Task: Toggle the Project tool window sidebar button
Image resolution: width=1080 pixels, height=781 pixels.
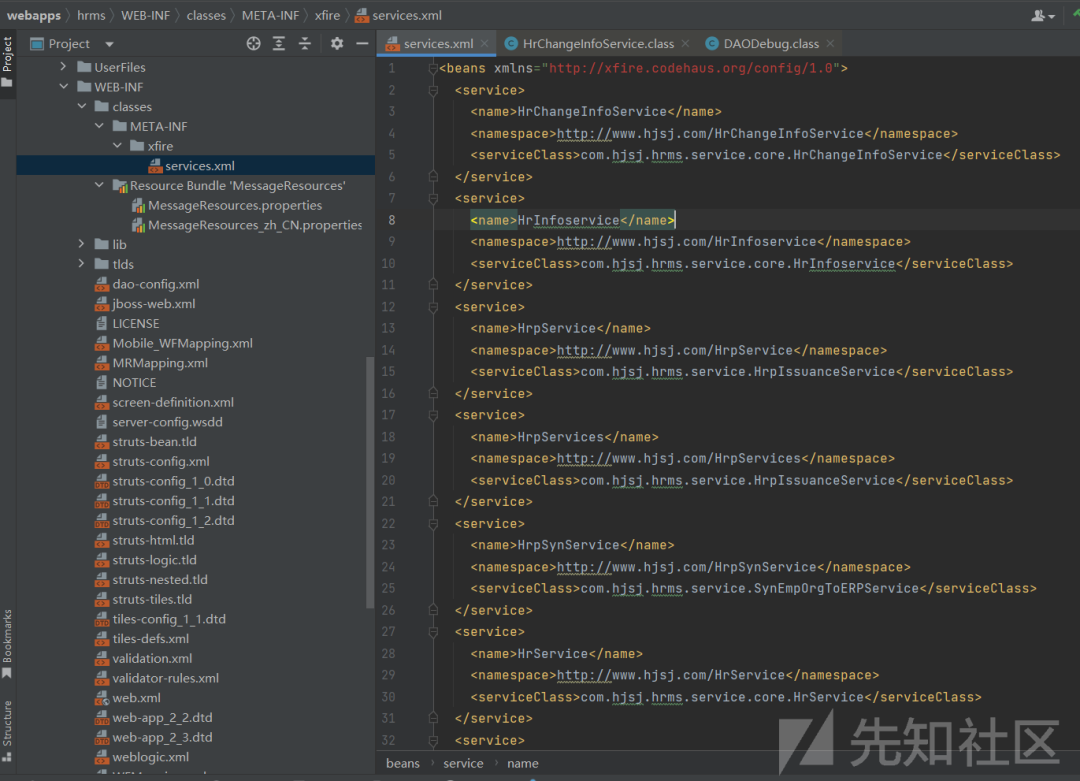Action: coord(8,61)
